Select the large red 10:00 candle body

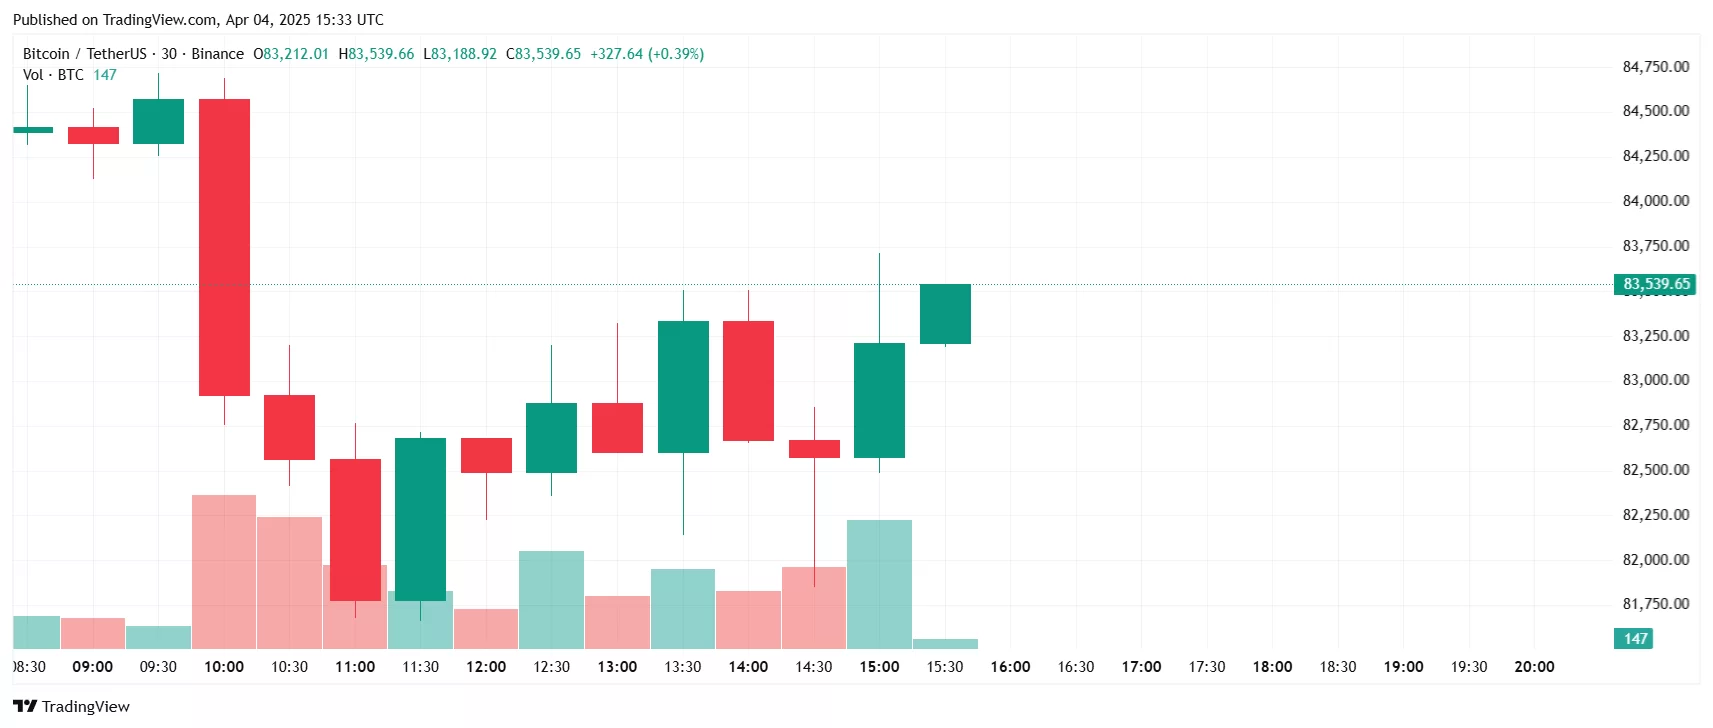click(224, 247)
